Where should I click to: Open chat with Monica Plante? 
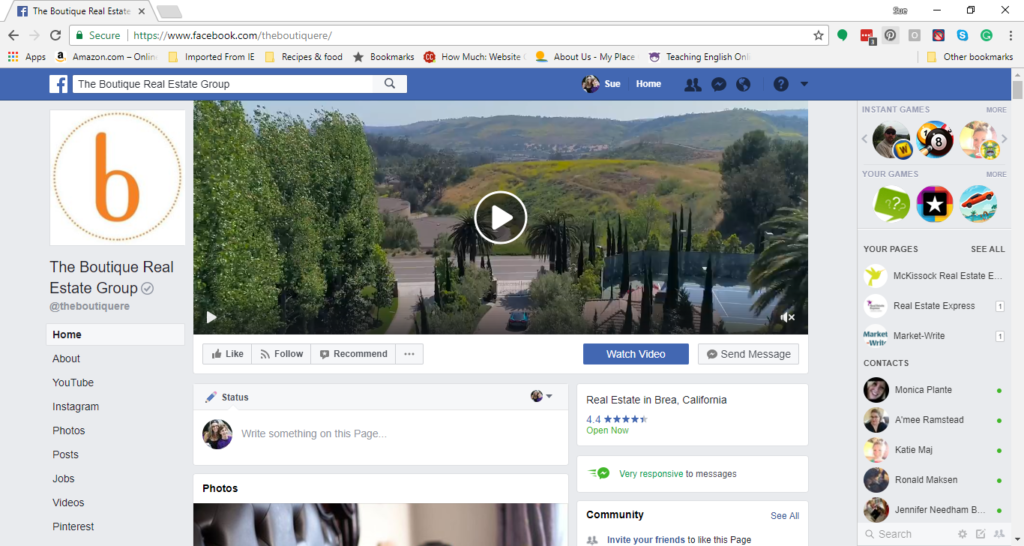pyautogui.click(x=934, y=390)
